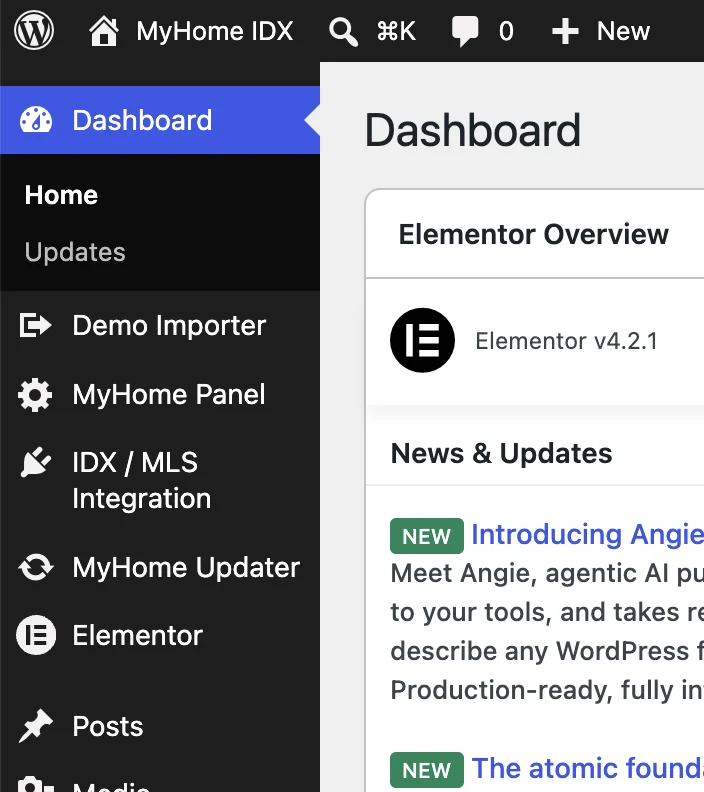Image resolution: width=704 pixels, height=792 pixels.
Task: Click the Elementor Overview widget heading
Action: (533, 234)
